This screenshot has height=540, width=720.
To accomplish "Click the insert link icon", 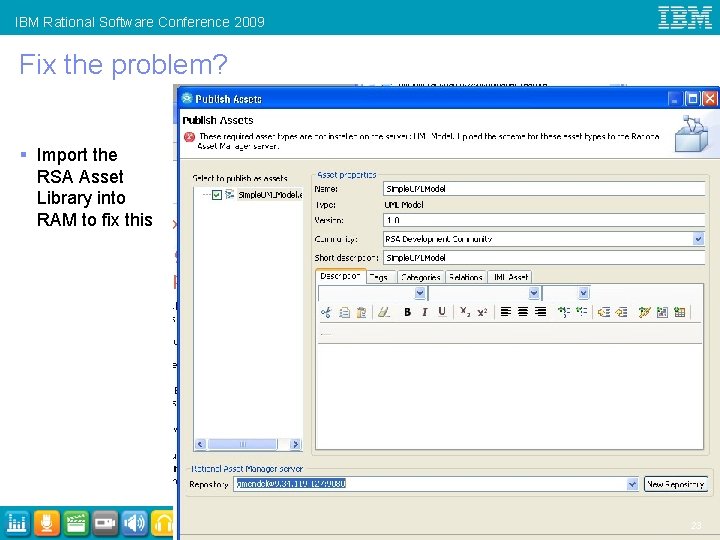I will (644, 312).
